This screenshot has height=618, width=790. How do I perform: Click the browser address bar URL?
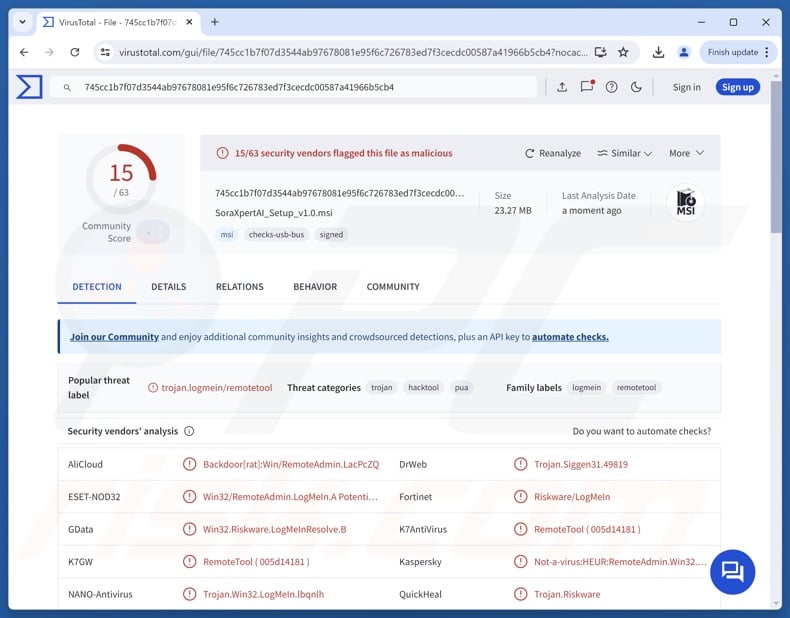[x=353, y=52]
